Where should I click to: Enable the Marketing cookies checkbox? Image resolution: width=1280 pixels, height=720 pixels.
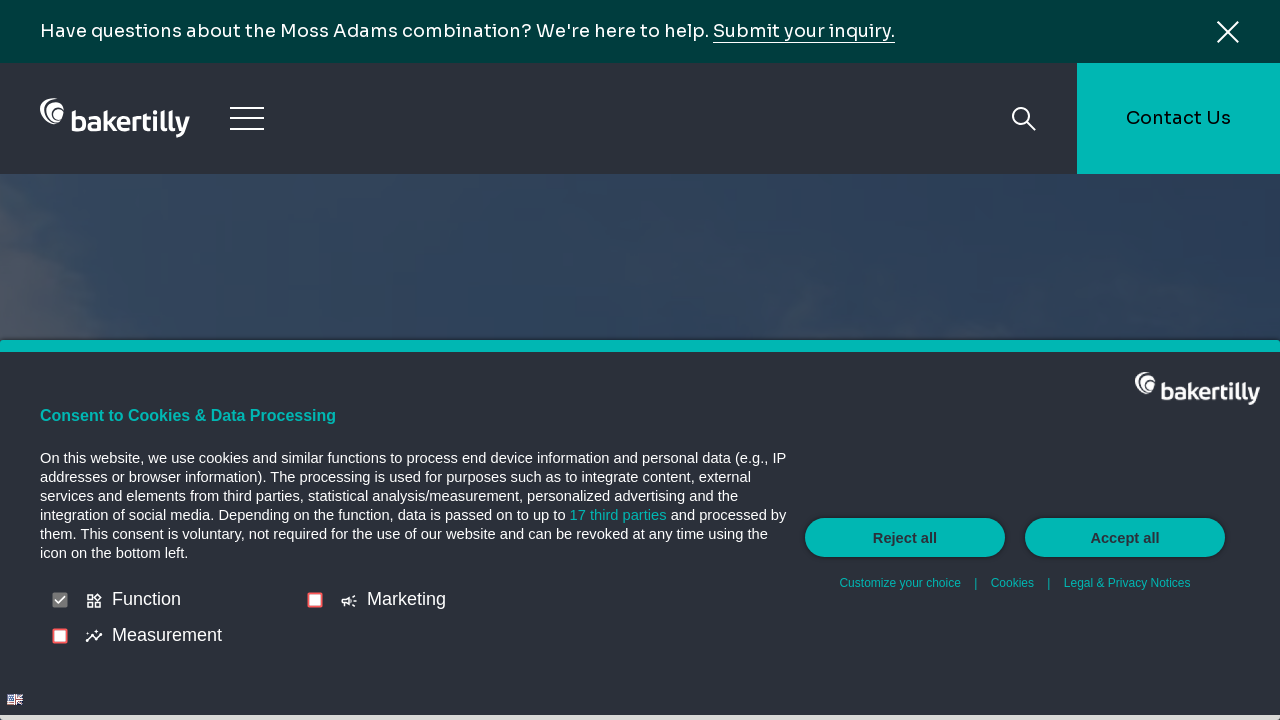[315, 600]
